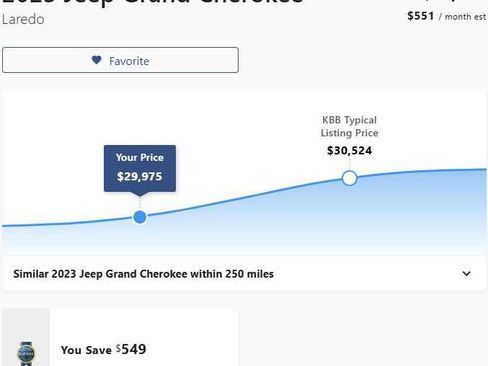Screen dimensions: 488x366
Task: Click the blue Your Price marker dot
Action: (x=140, y=217)
